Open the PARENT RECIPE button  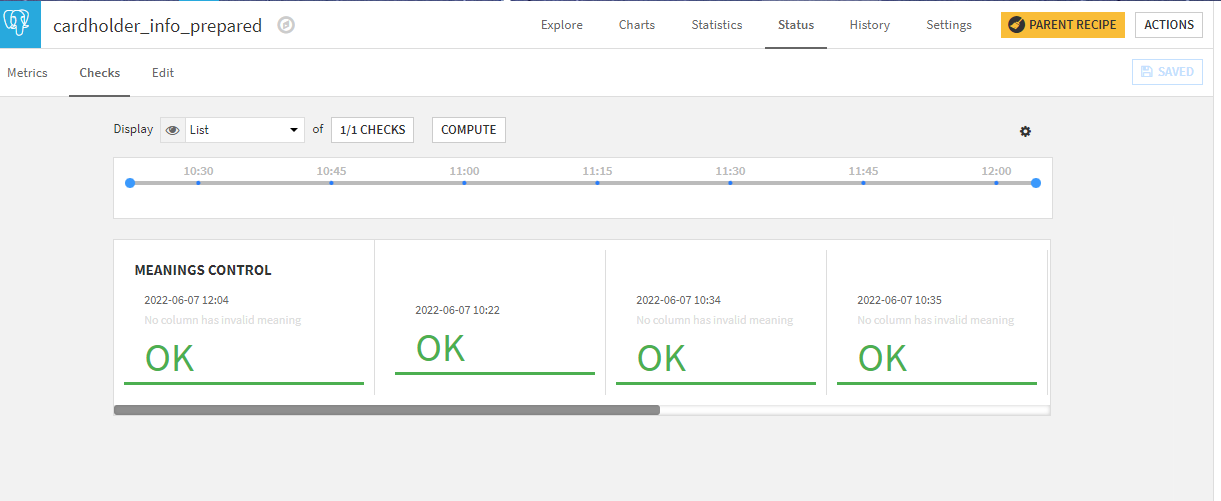(1062, 25)
